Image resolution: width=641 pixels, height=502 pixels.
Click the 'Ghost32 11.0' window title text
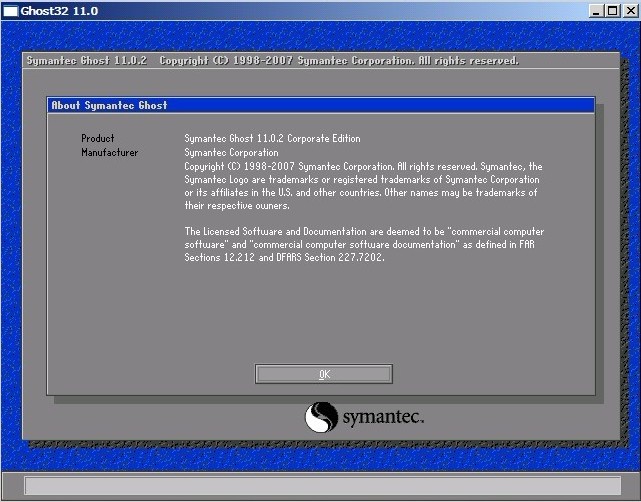coord(60,10)
